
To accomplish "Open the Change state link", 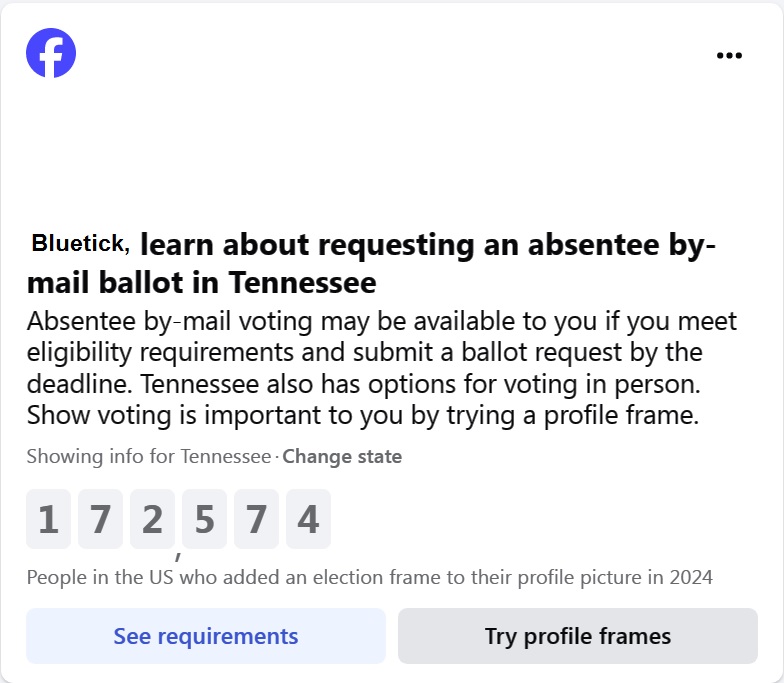I will [x=342, y=457].
